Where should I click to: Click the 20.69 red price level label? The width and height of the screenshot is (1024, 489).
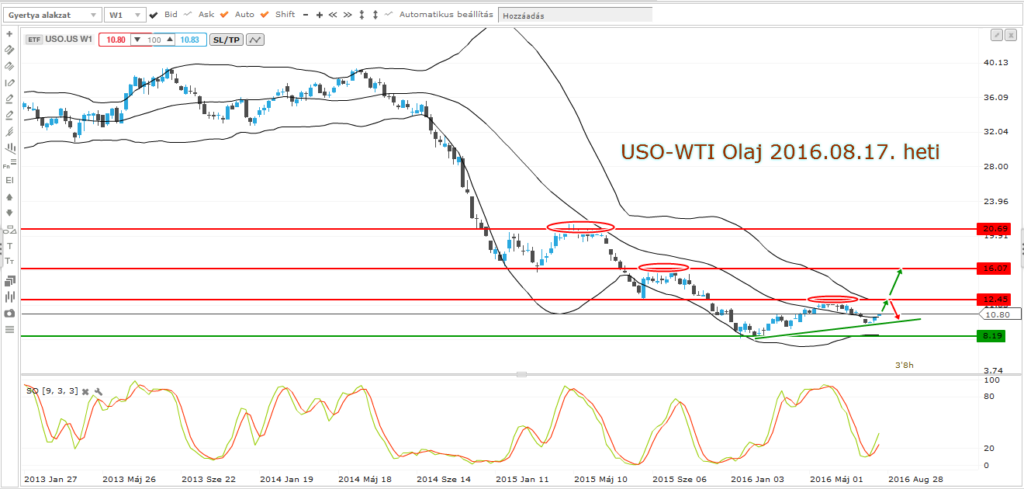click(x=993, y=229)
